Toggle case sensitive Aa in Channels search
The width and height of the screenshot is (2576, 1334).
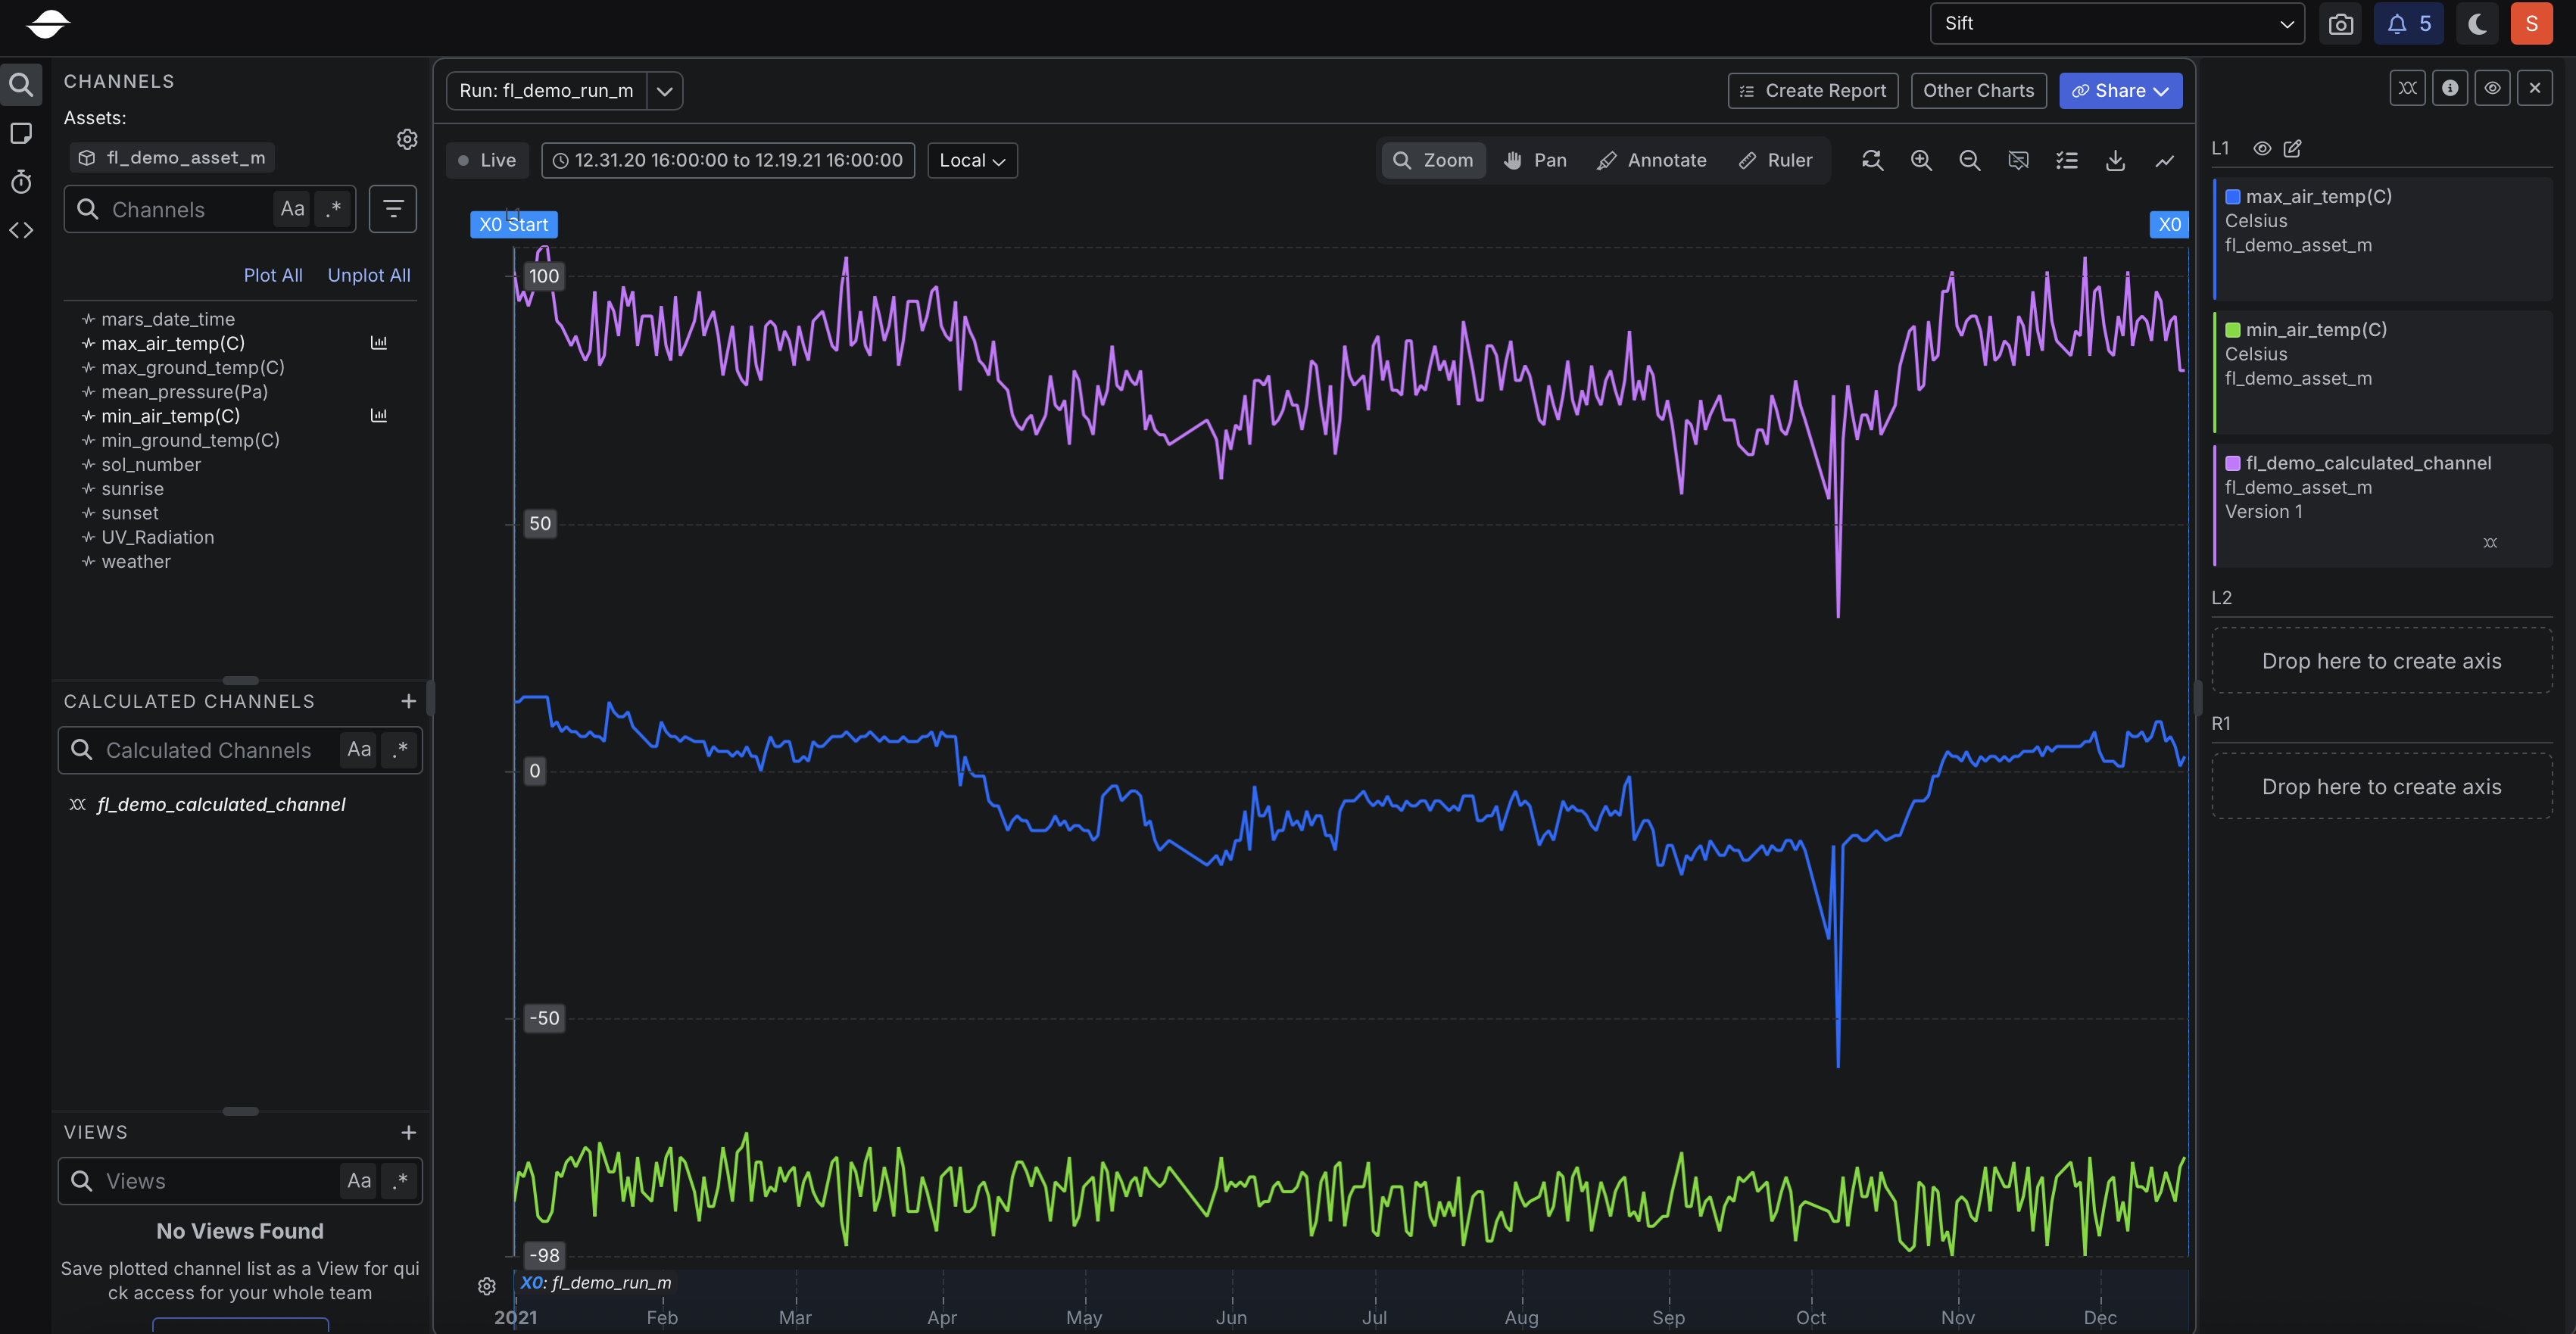(x=292, y=209)
